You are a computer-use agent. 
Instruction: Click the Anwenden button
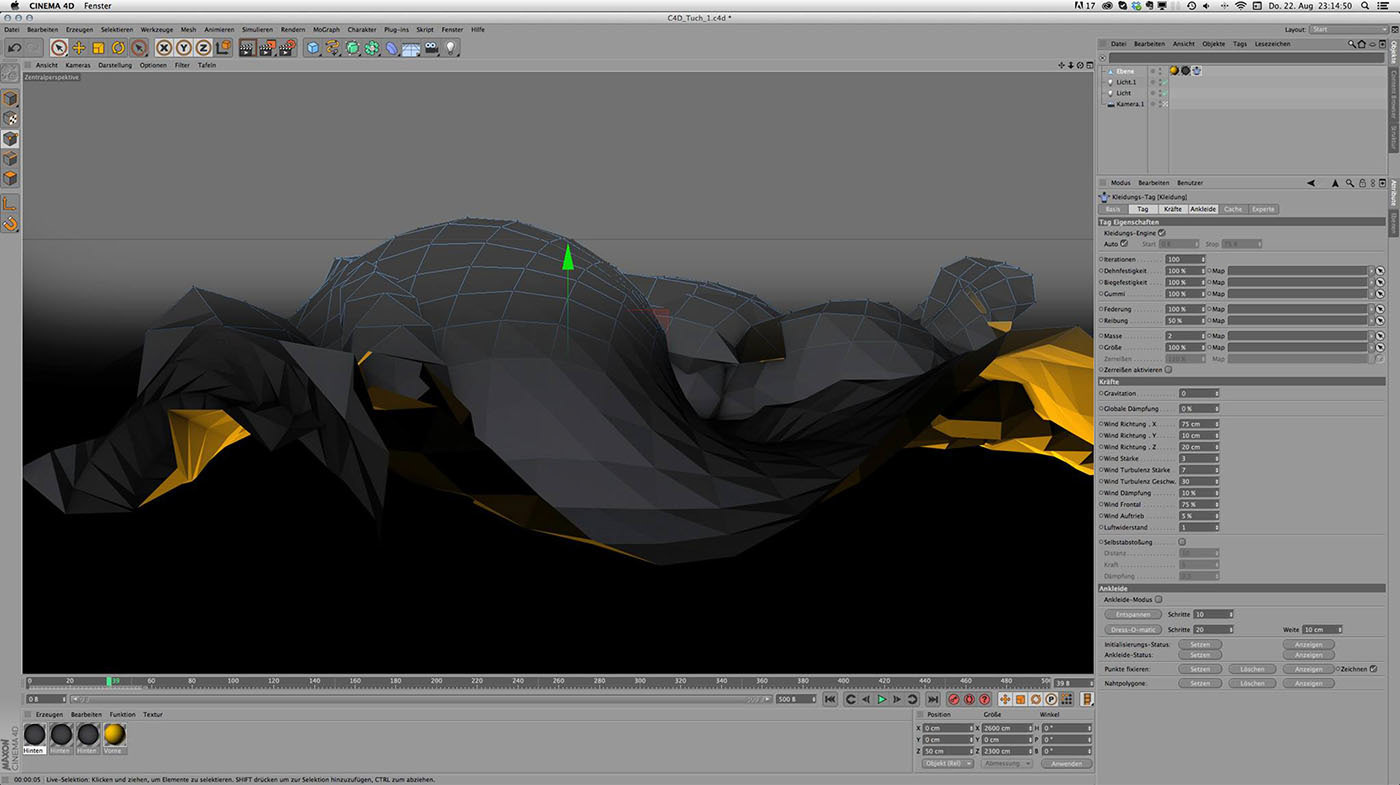pyautogui.click(x=1066, y=763)
